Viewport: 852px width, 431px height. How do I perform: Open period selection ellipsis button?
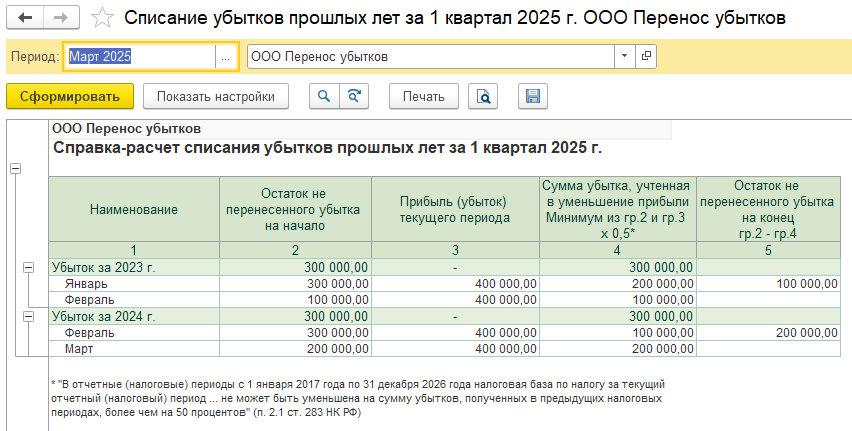[226, 57]
